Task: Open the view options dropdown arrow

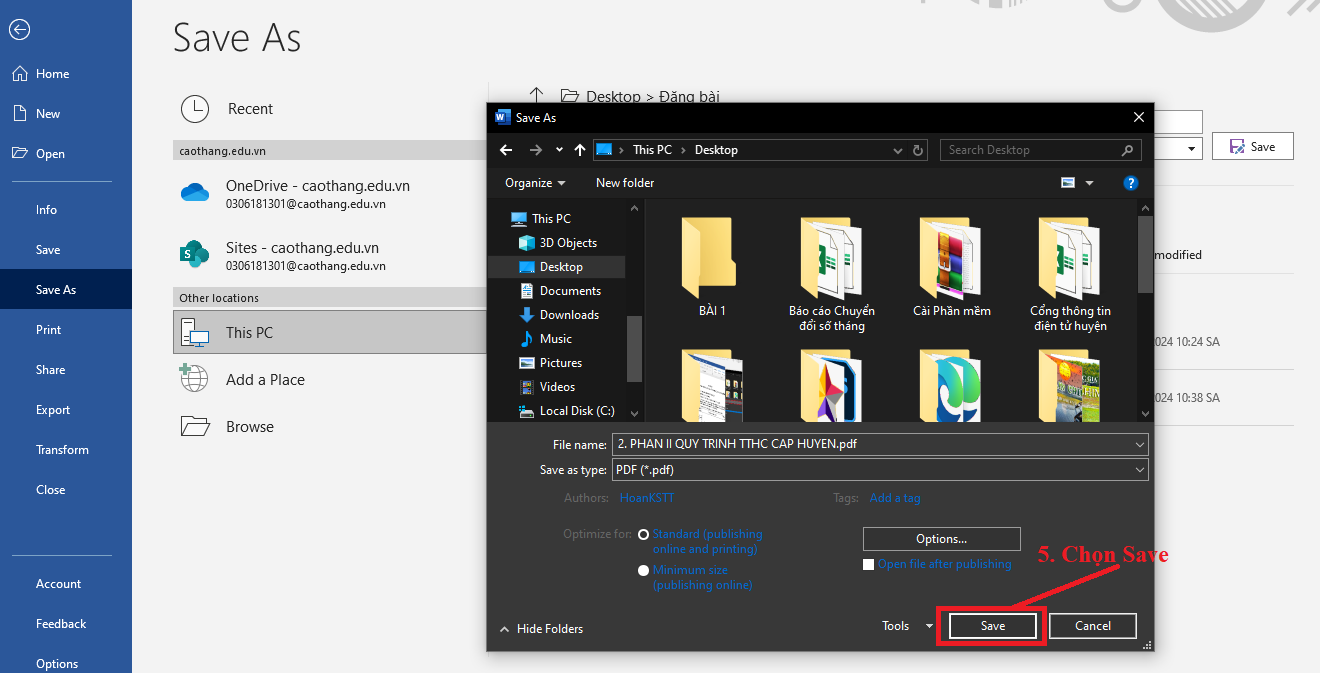Action: (1089, 183)
